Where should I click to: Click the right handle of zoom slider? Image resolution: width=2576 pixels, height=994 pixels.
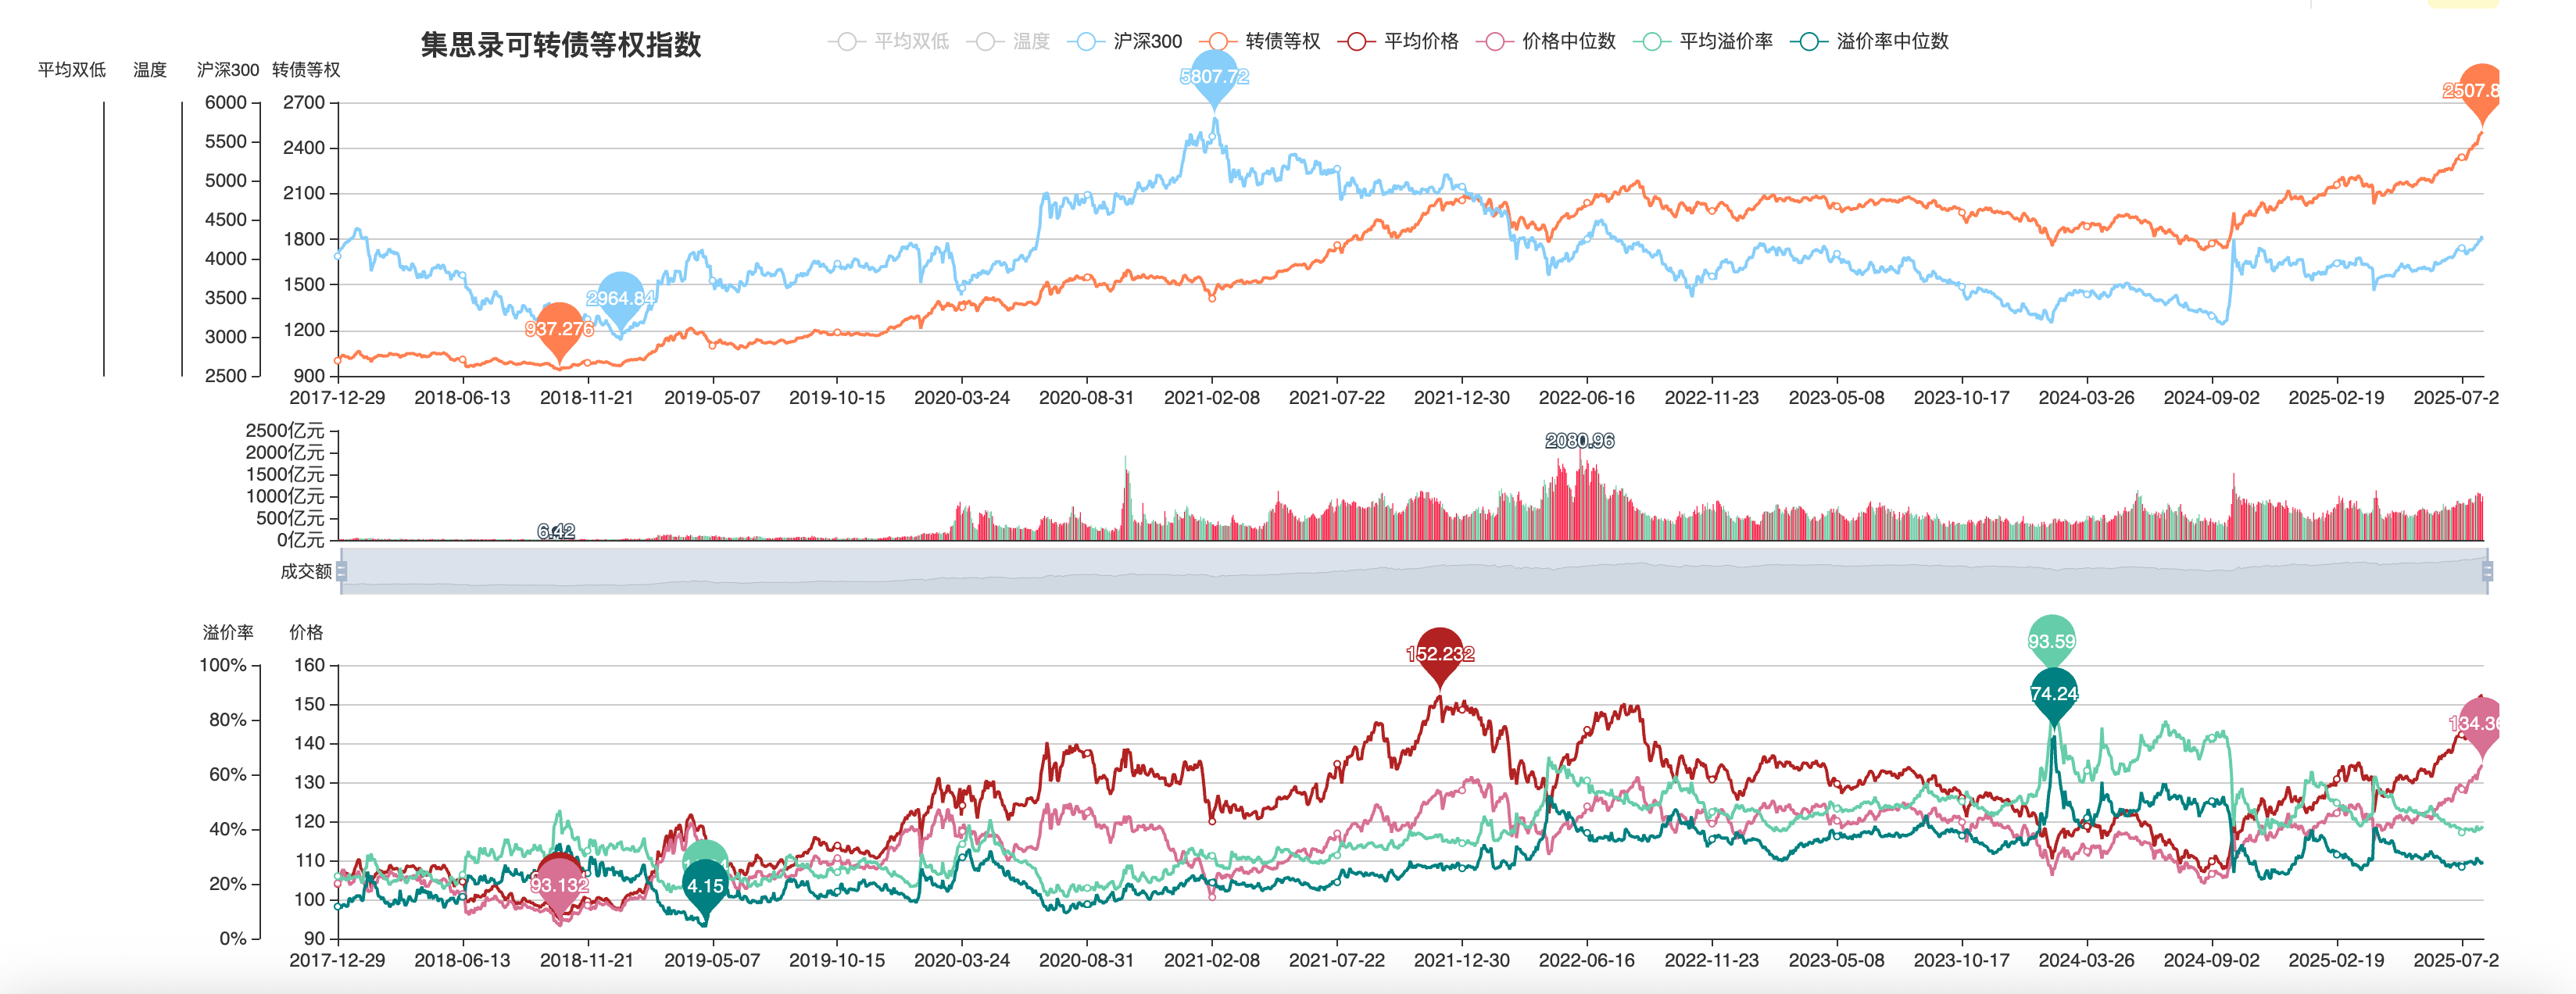click(x=2487, y=571)
